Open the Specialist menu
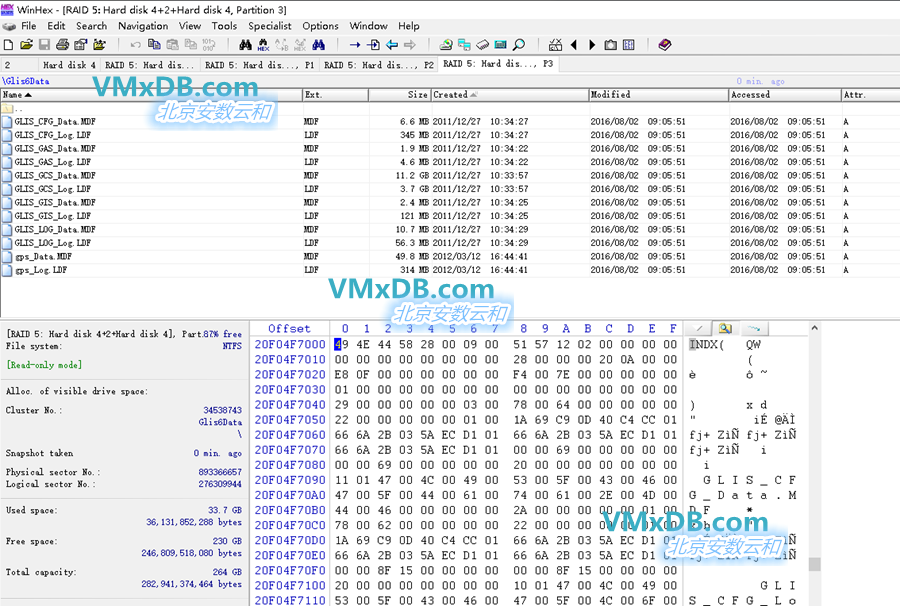Screen dimensions: 900x606 pos(270,26)
